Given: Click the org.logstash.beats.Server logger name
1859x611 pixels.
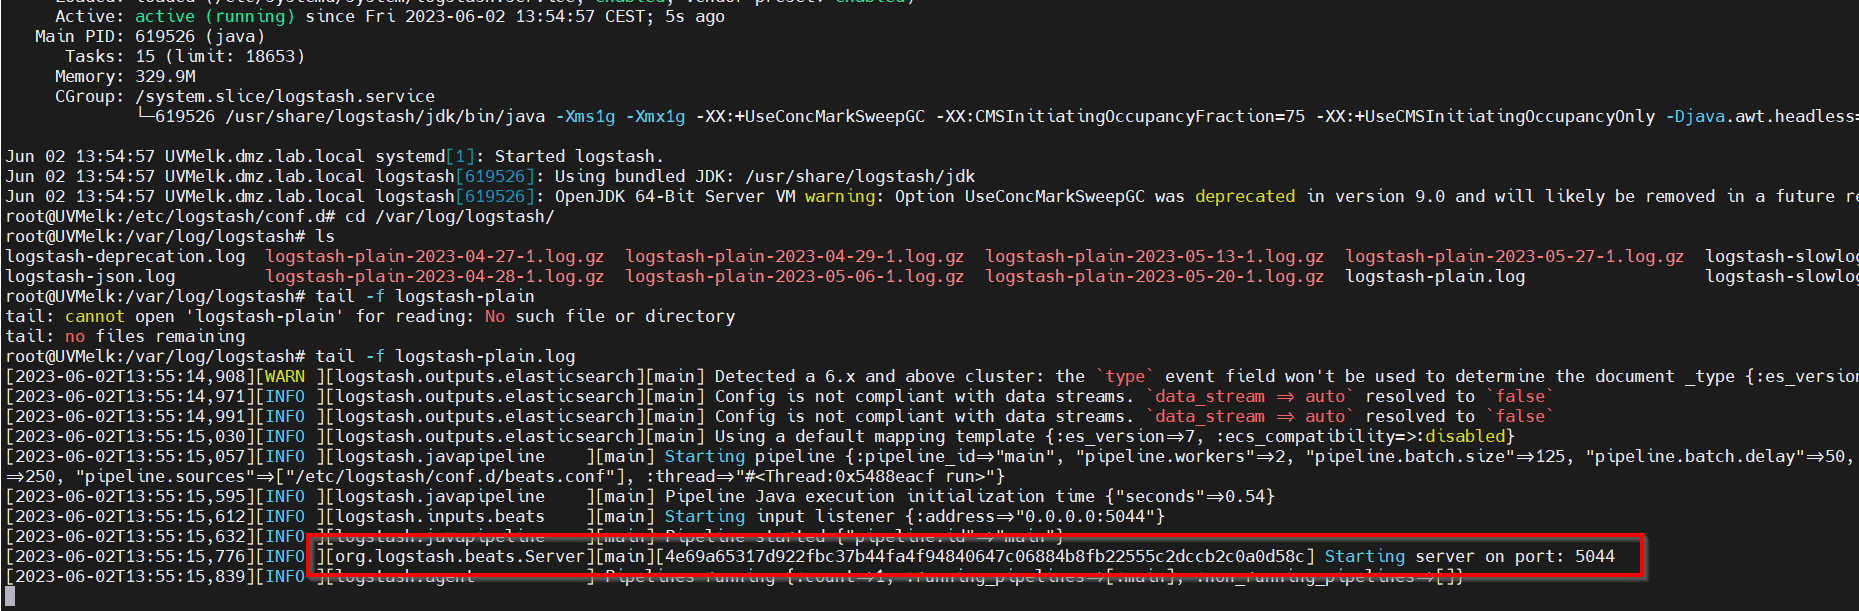Looking at the screenshot, I should coord(459,557).
